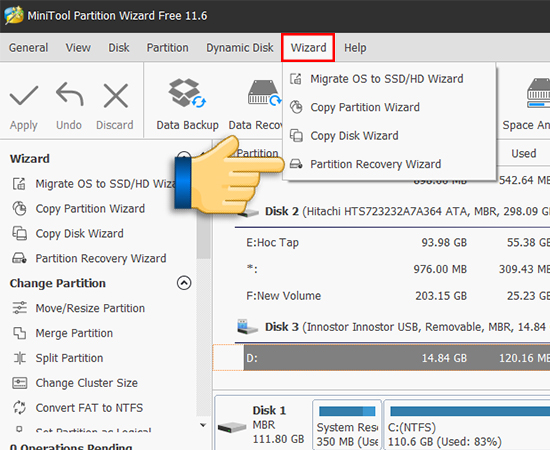Click sidebar Copy Partition Wizard icon
The width and height of the screenshot is (550, 450).
pyautogui.click(x=19, y=208)
